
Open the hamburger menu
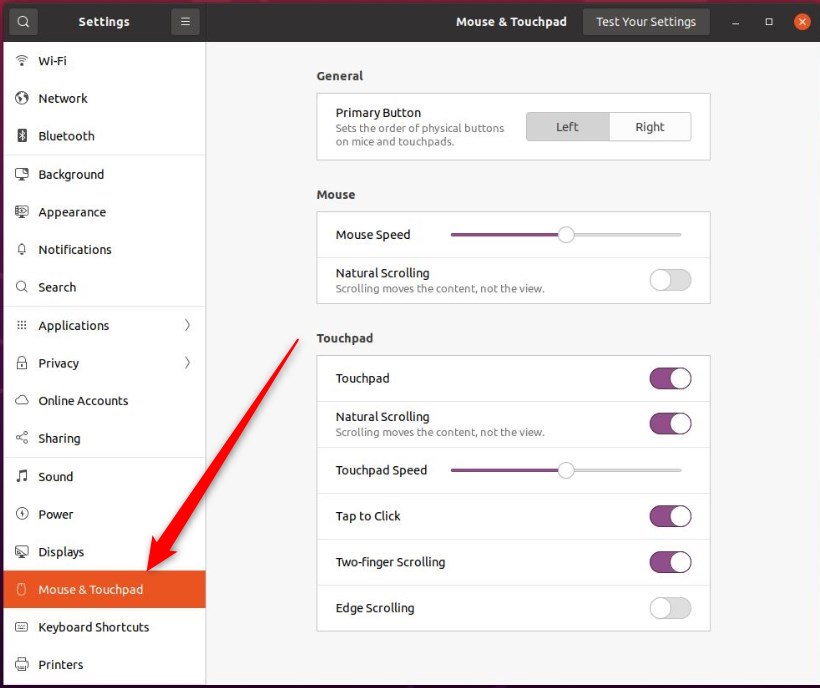pos(185,21)
